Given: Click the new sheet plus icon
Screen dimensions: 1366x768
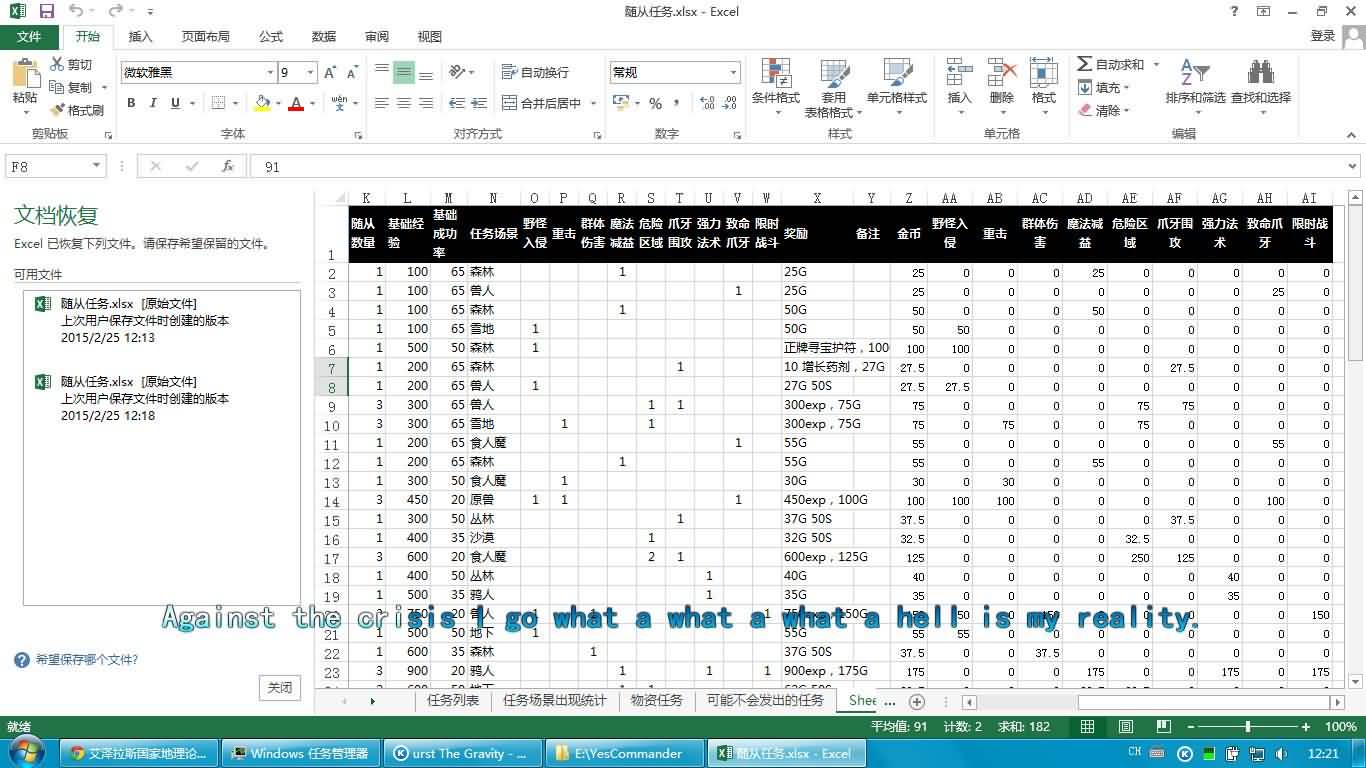Looking at the screenshot, I should (x=917, y=701).
